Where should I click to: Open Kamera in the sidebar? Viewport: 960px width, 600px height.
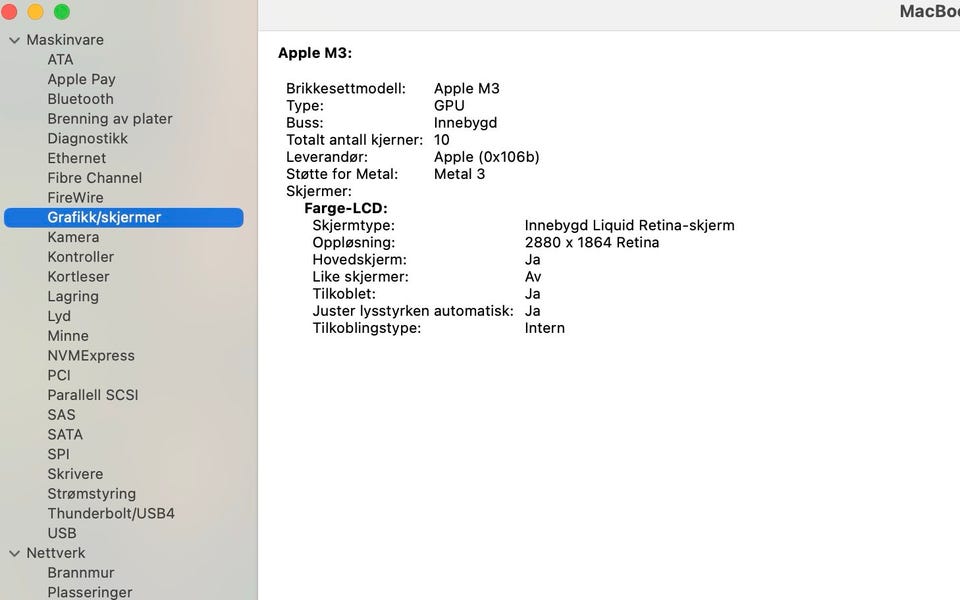pos(73,237)
